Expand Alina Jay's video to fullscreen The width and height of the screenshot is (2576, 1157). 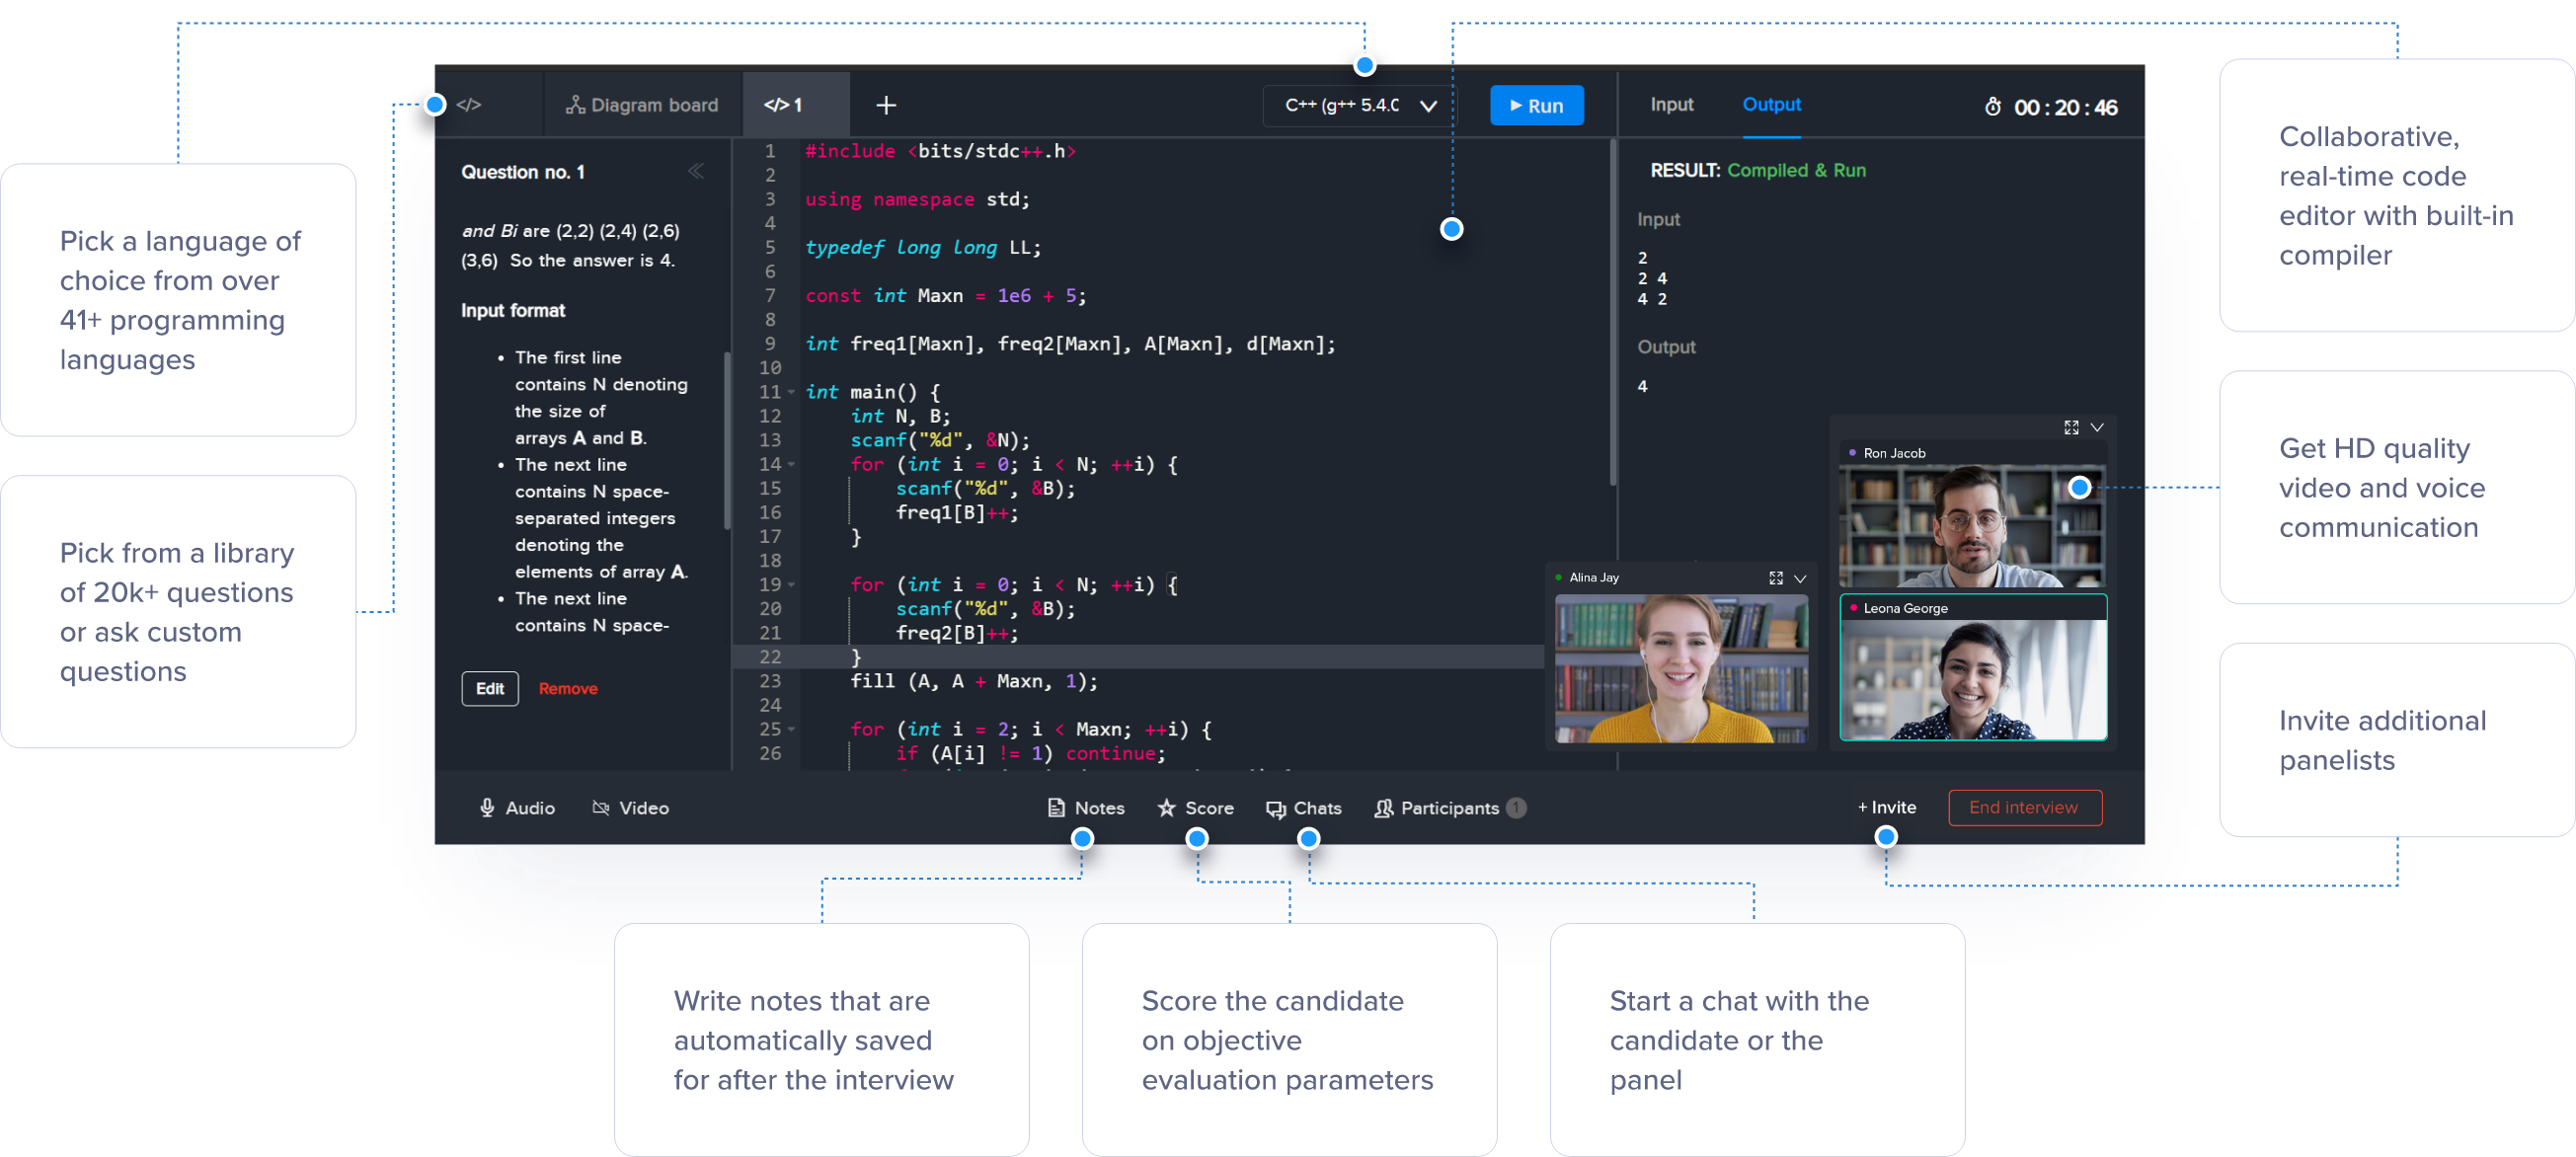1776,578
